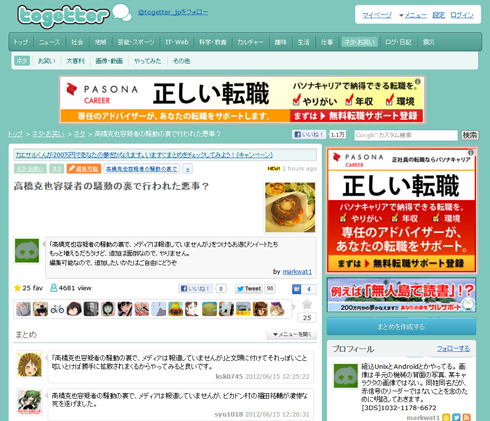Focus the Google カスタム検索 field

[x=406, y=135]
